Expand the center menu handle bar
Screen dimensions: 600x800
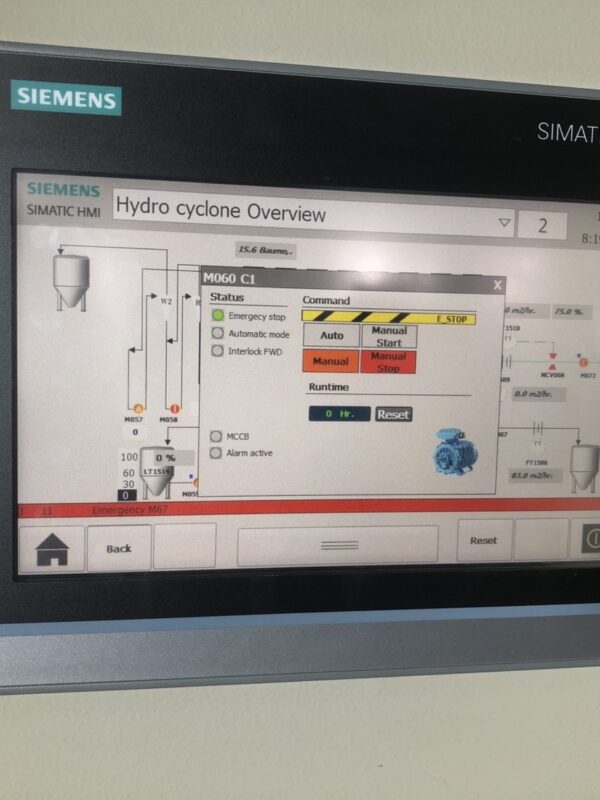pyautogui.click(x=336, y=545)
